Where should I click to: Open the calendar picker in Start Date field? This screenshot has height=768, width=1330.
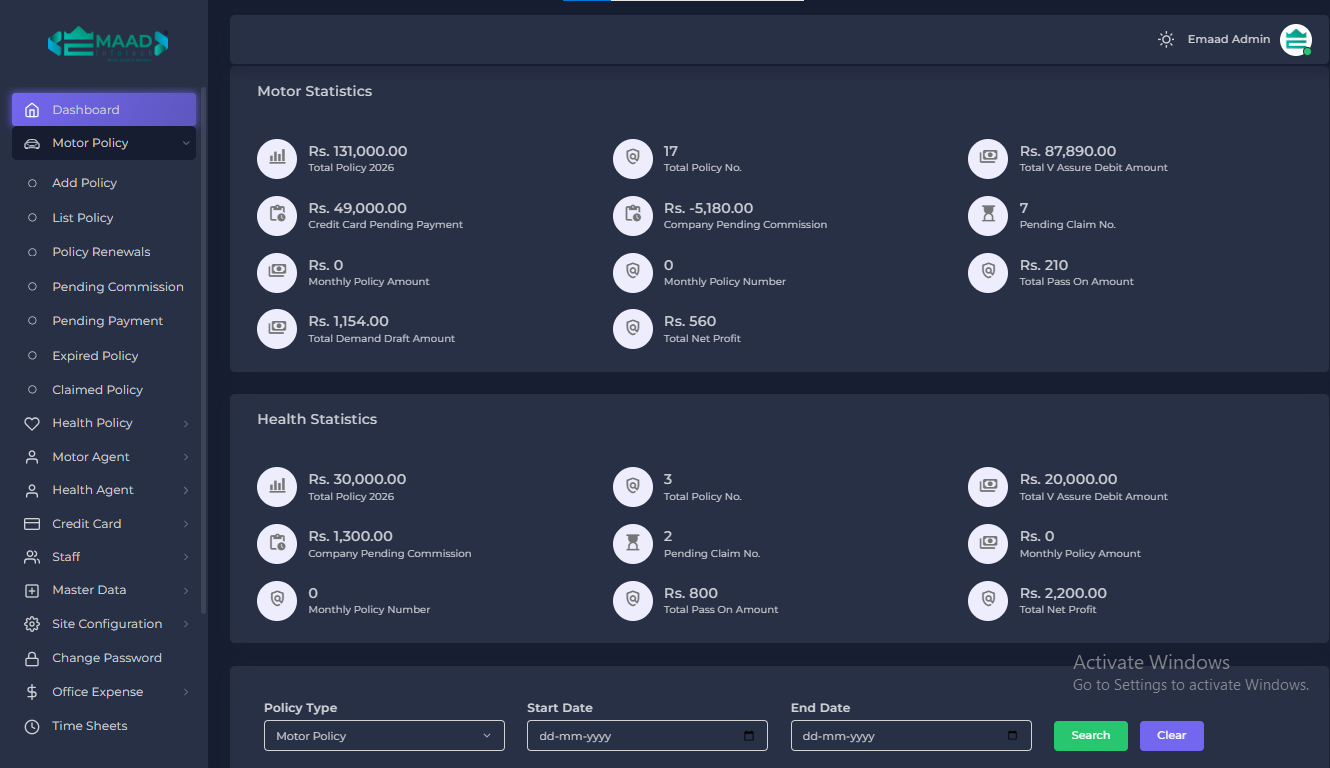[x=749, y=736]
